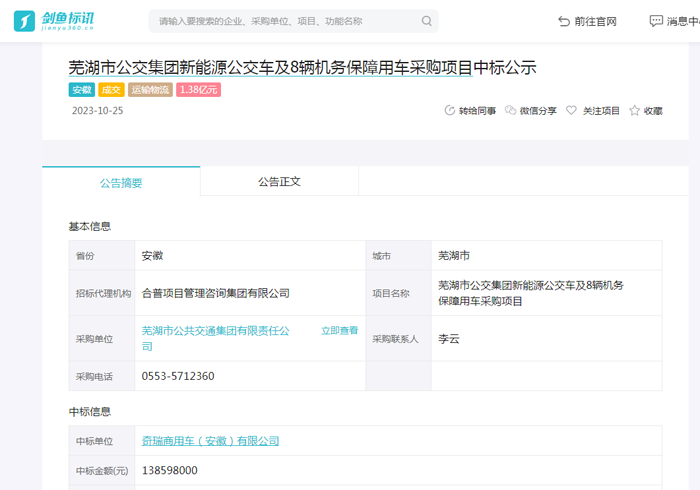Click the 收藏 star icon

click(x=634, y=110)
